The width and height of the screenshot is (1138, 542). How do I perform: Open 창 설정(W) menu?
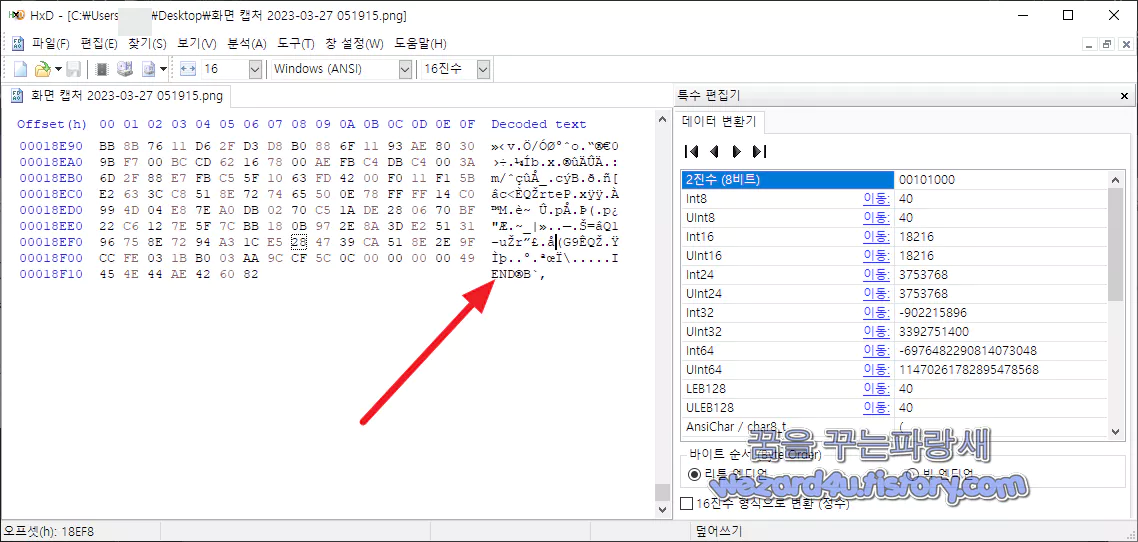tap(354, 44)
